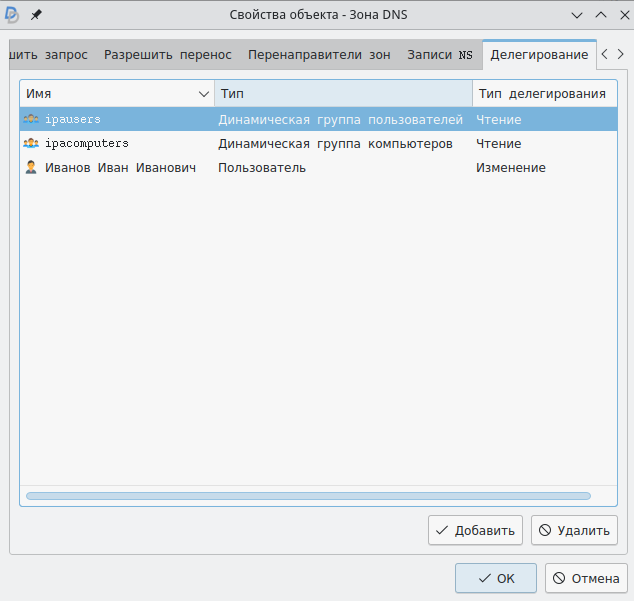634x601 pixels.
Task: Click the user icon for Иванов Иван Иванович
Action: [31, 168]
